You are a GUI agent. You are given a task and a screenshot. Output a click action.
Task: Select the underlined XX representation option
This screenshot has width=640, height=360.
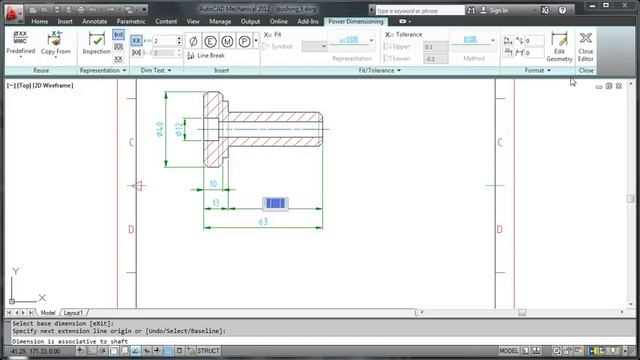118,59
